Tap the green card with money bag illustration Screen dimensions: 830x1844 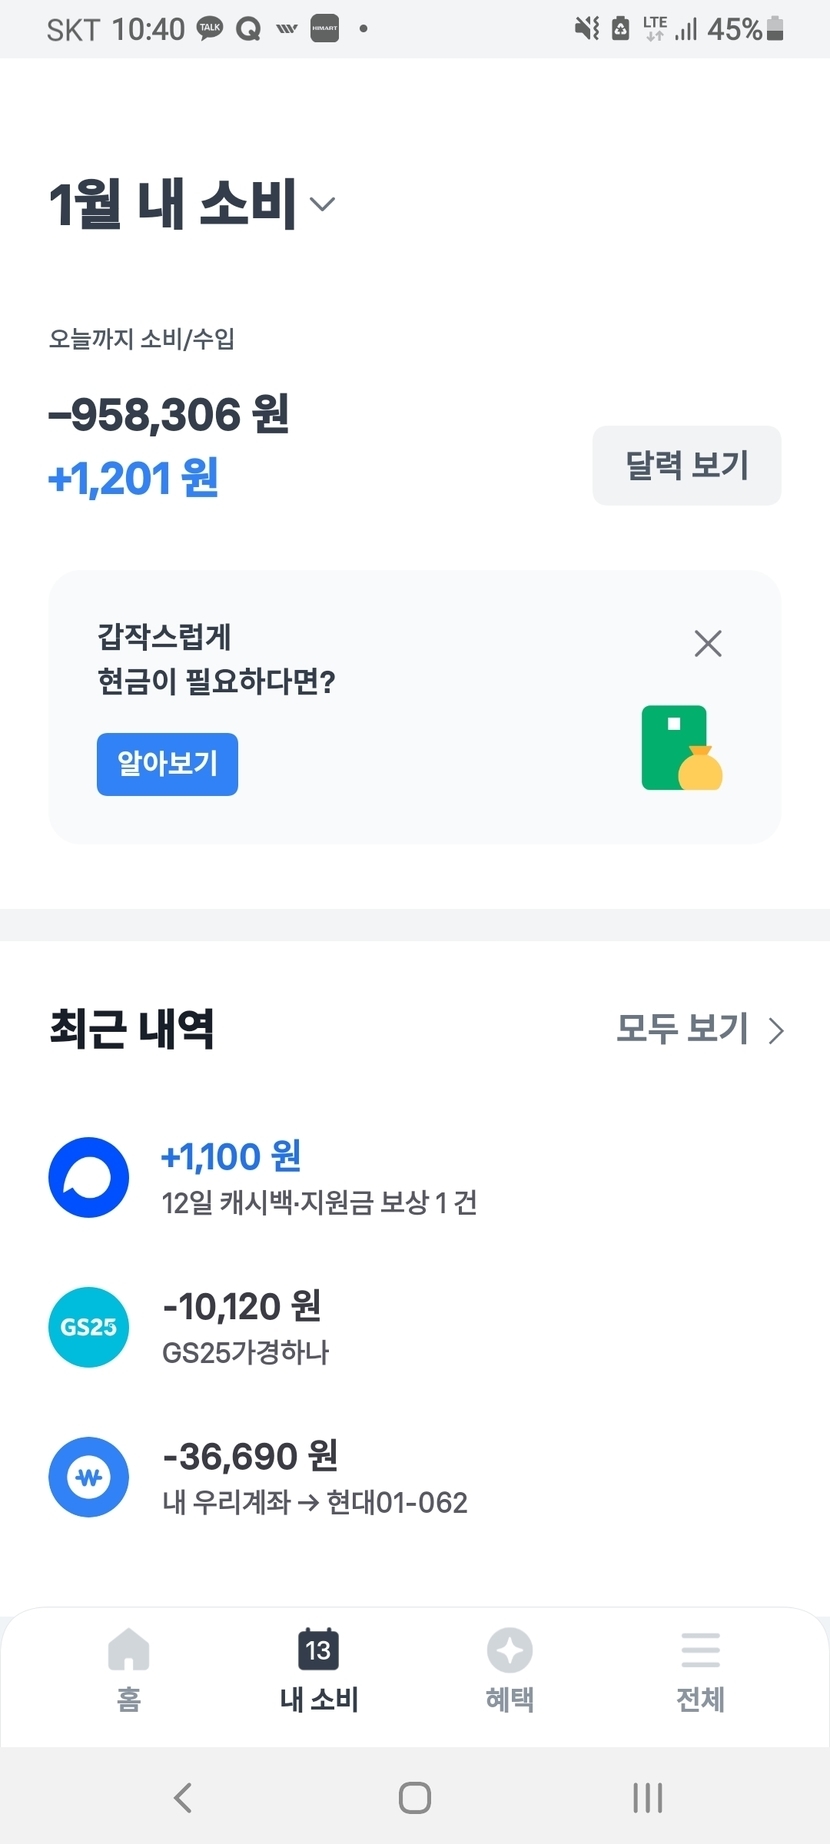click(x=681, y=748)
